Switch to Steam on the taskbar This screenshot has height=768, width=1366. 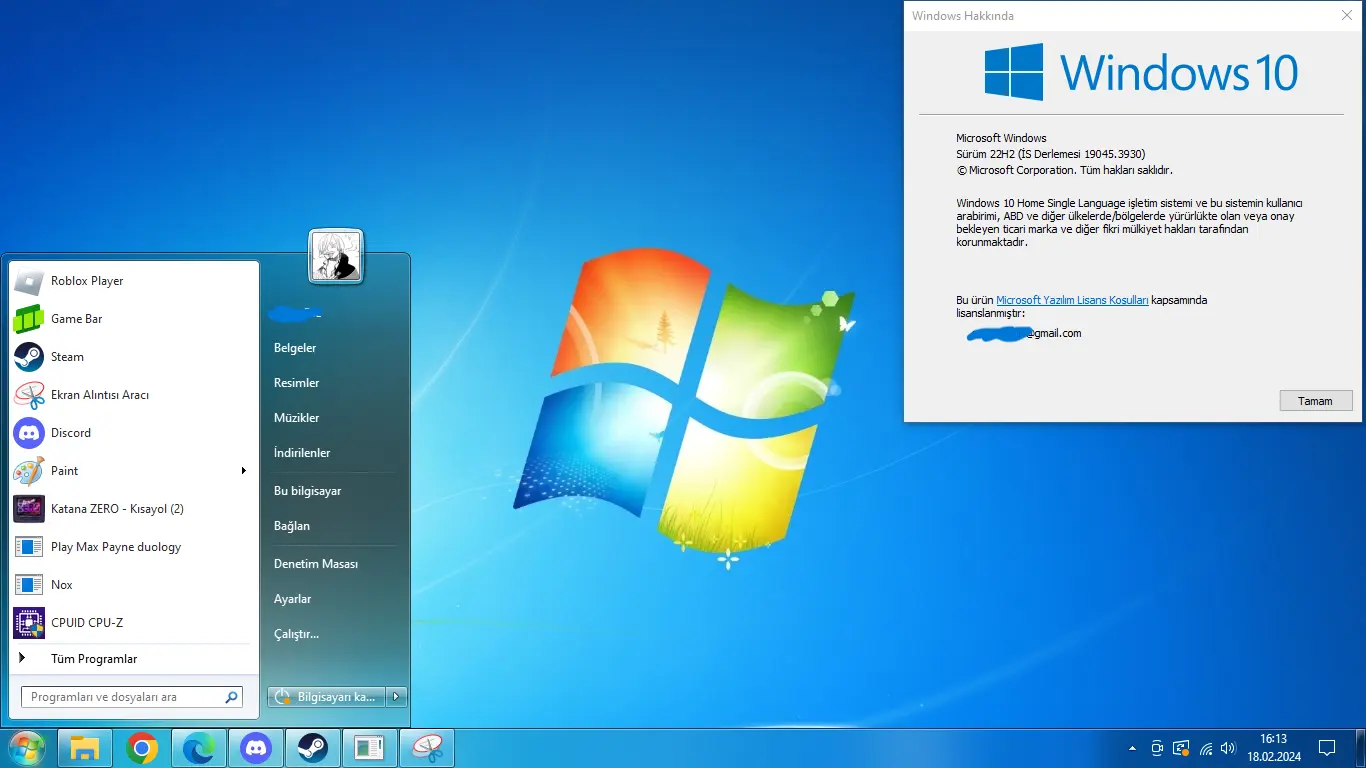(x=313, y=748)
